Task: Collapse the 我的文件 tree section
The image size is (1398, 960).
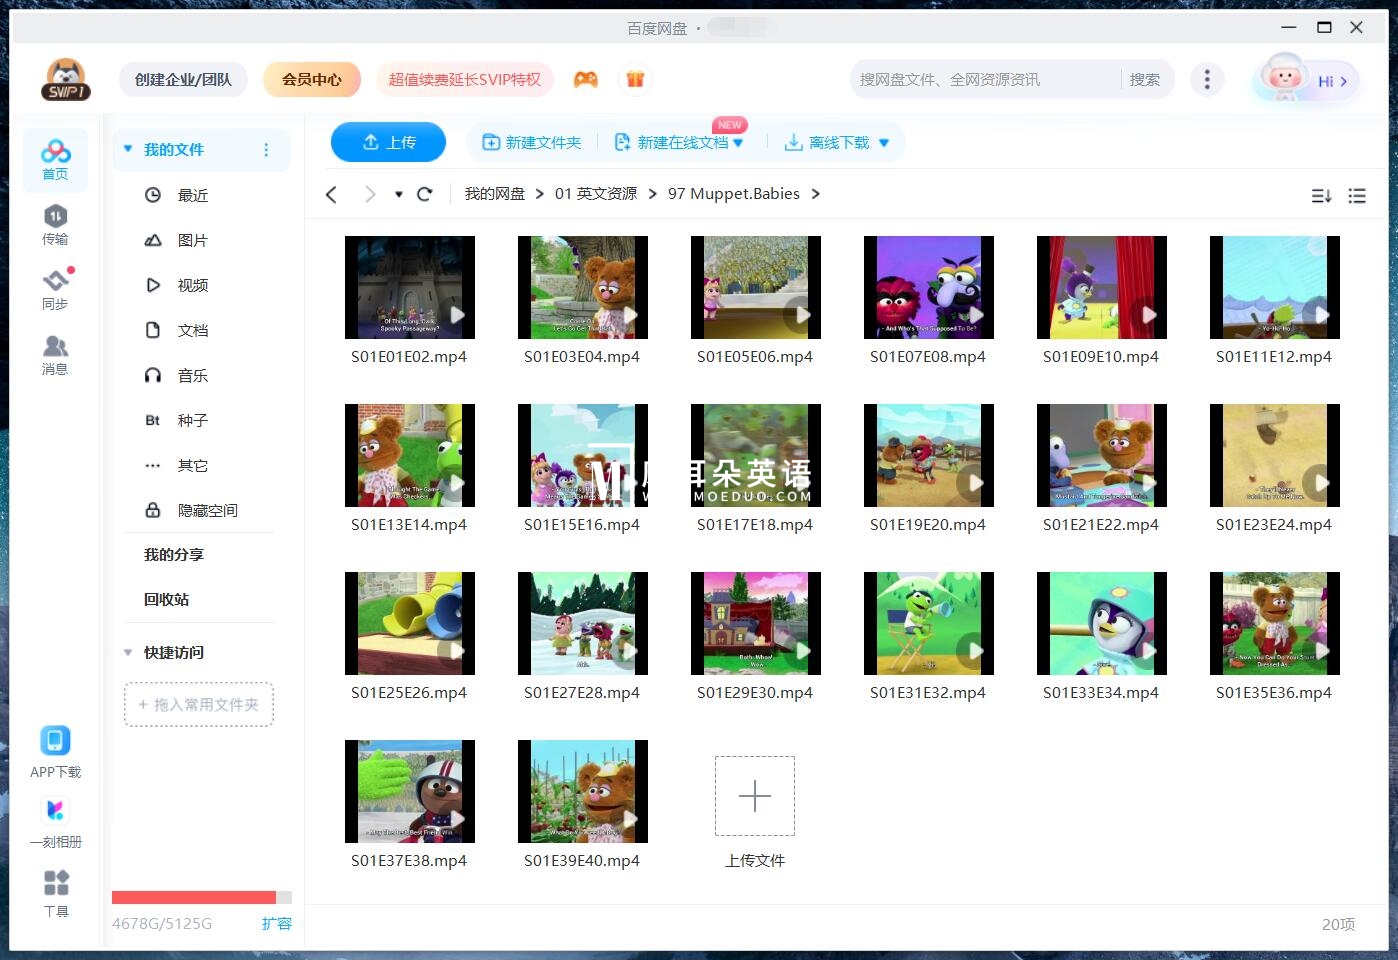Action: pos(127,149)
